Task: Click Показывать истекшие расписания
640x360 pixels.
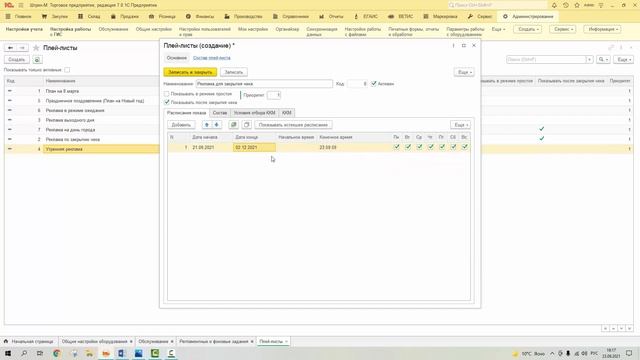Action: tap(293, 125)
